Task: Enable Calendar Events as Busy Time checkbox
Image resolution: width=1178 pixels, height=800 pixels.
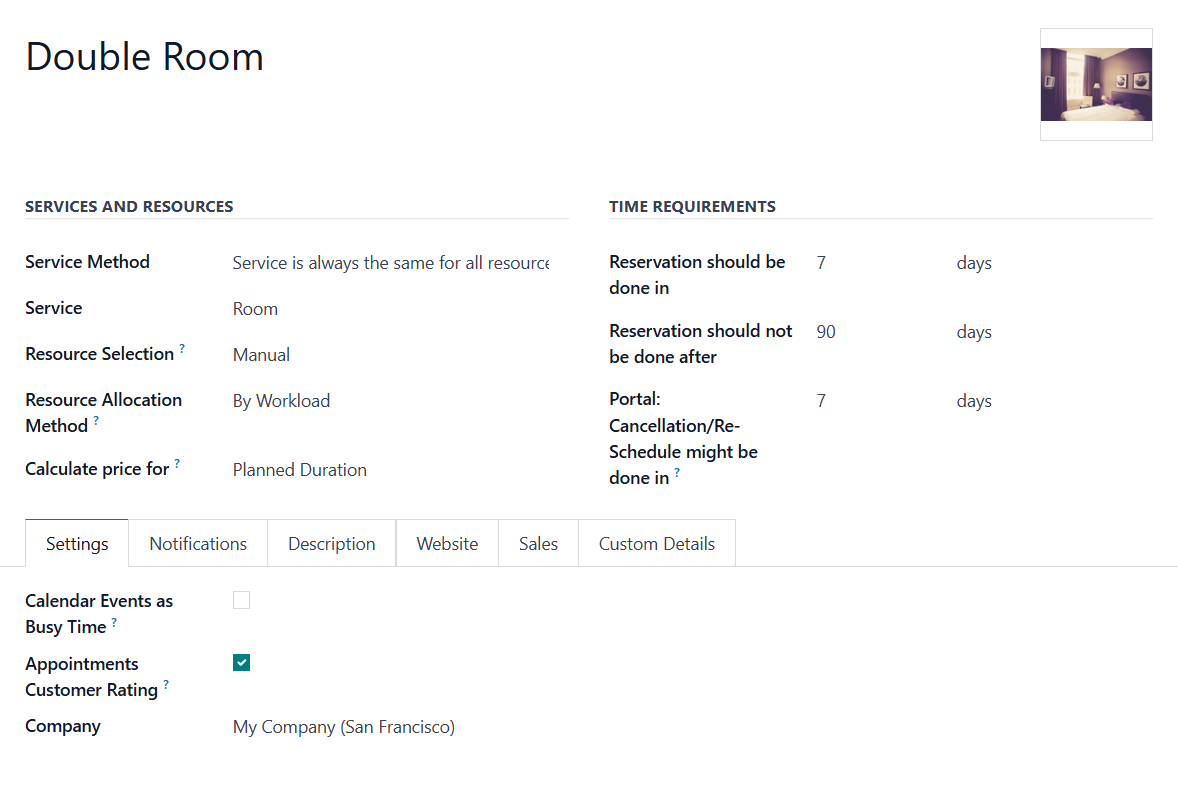Action: click(241, 600)
